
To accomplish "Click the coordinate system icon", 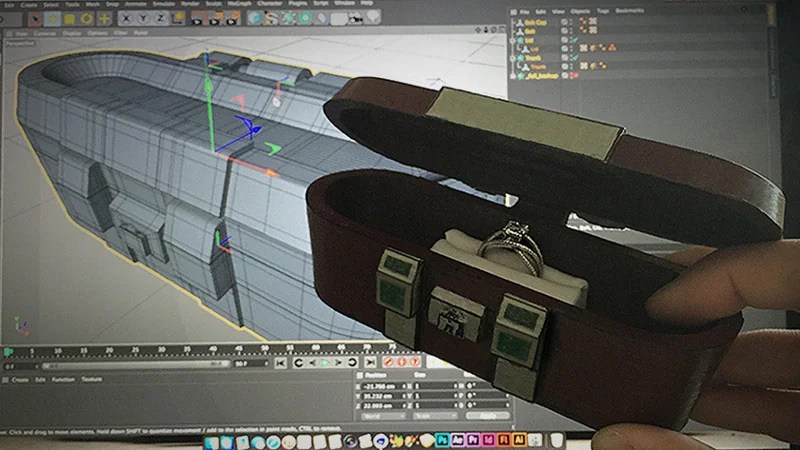I will pyautogui.click(x=178, y=19).
